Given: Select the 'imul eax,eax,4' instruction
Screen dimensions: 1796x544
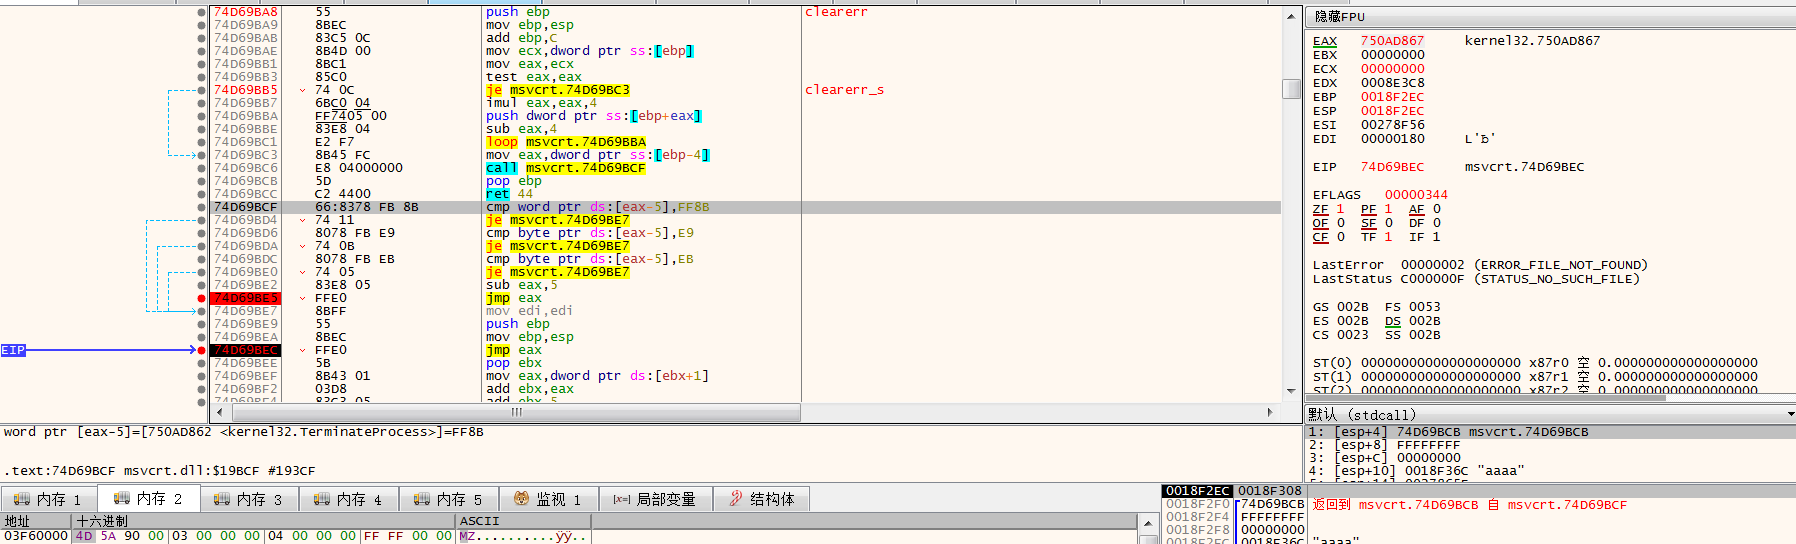Looking at the screenshot, I should pyautogui.click(x=541, y=103).
